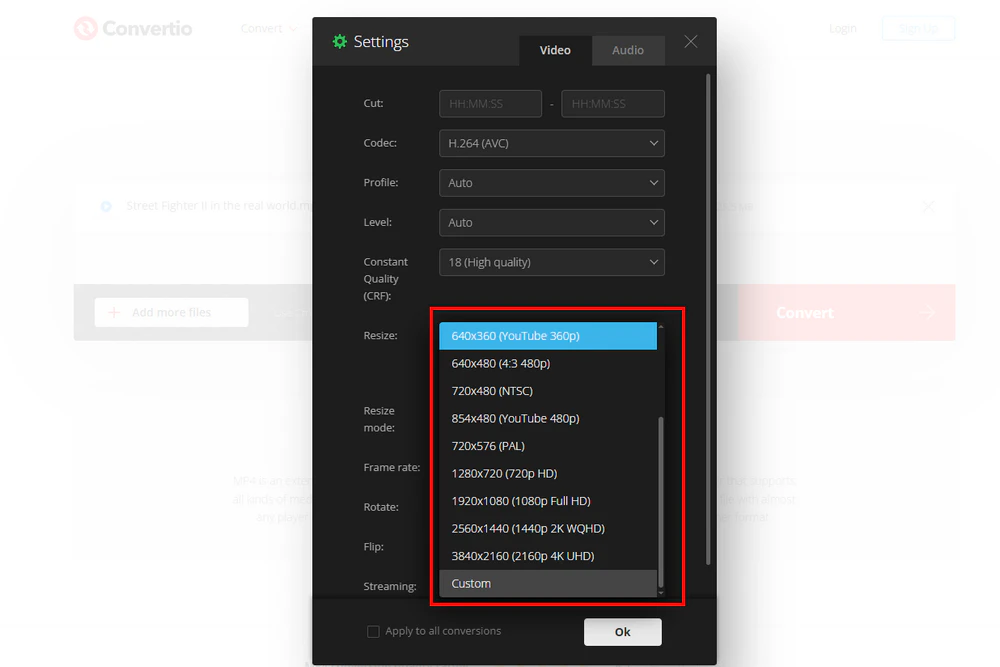Remove the Street Fighter file using its X icon

click(x=928, y=207)
